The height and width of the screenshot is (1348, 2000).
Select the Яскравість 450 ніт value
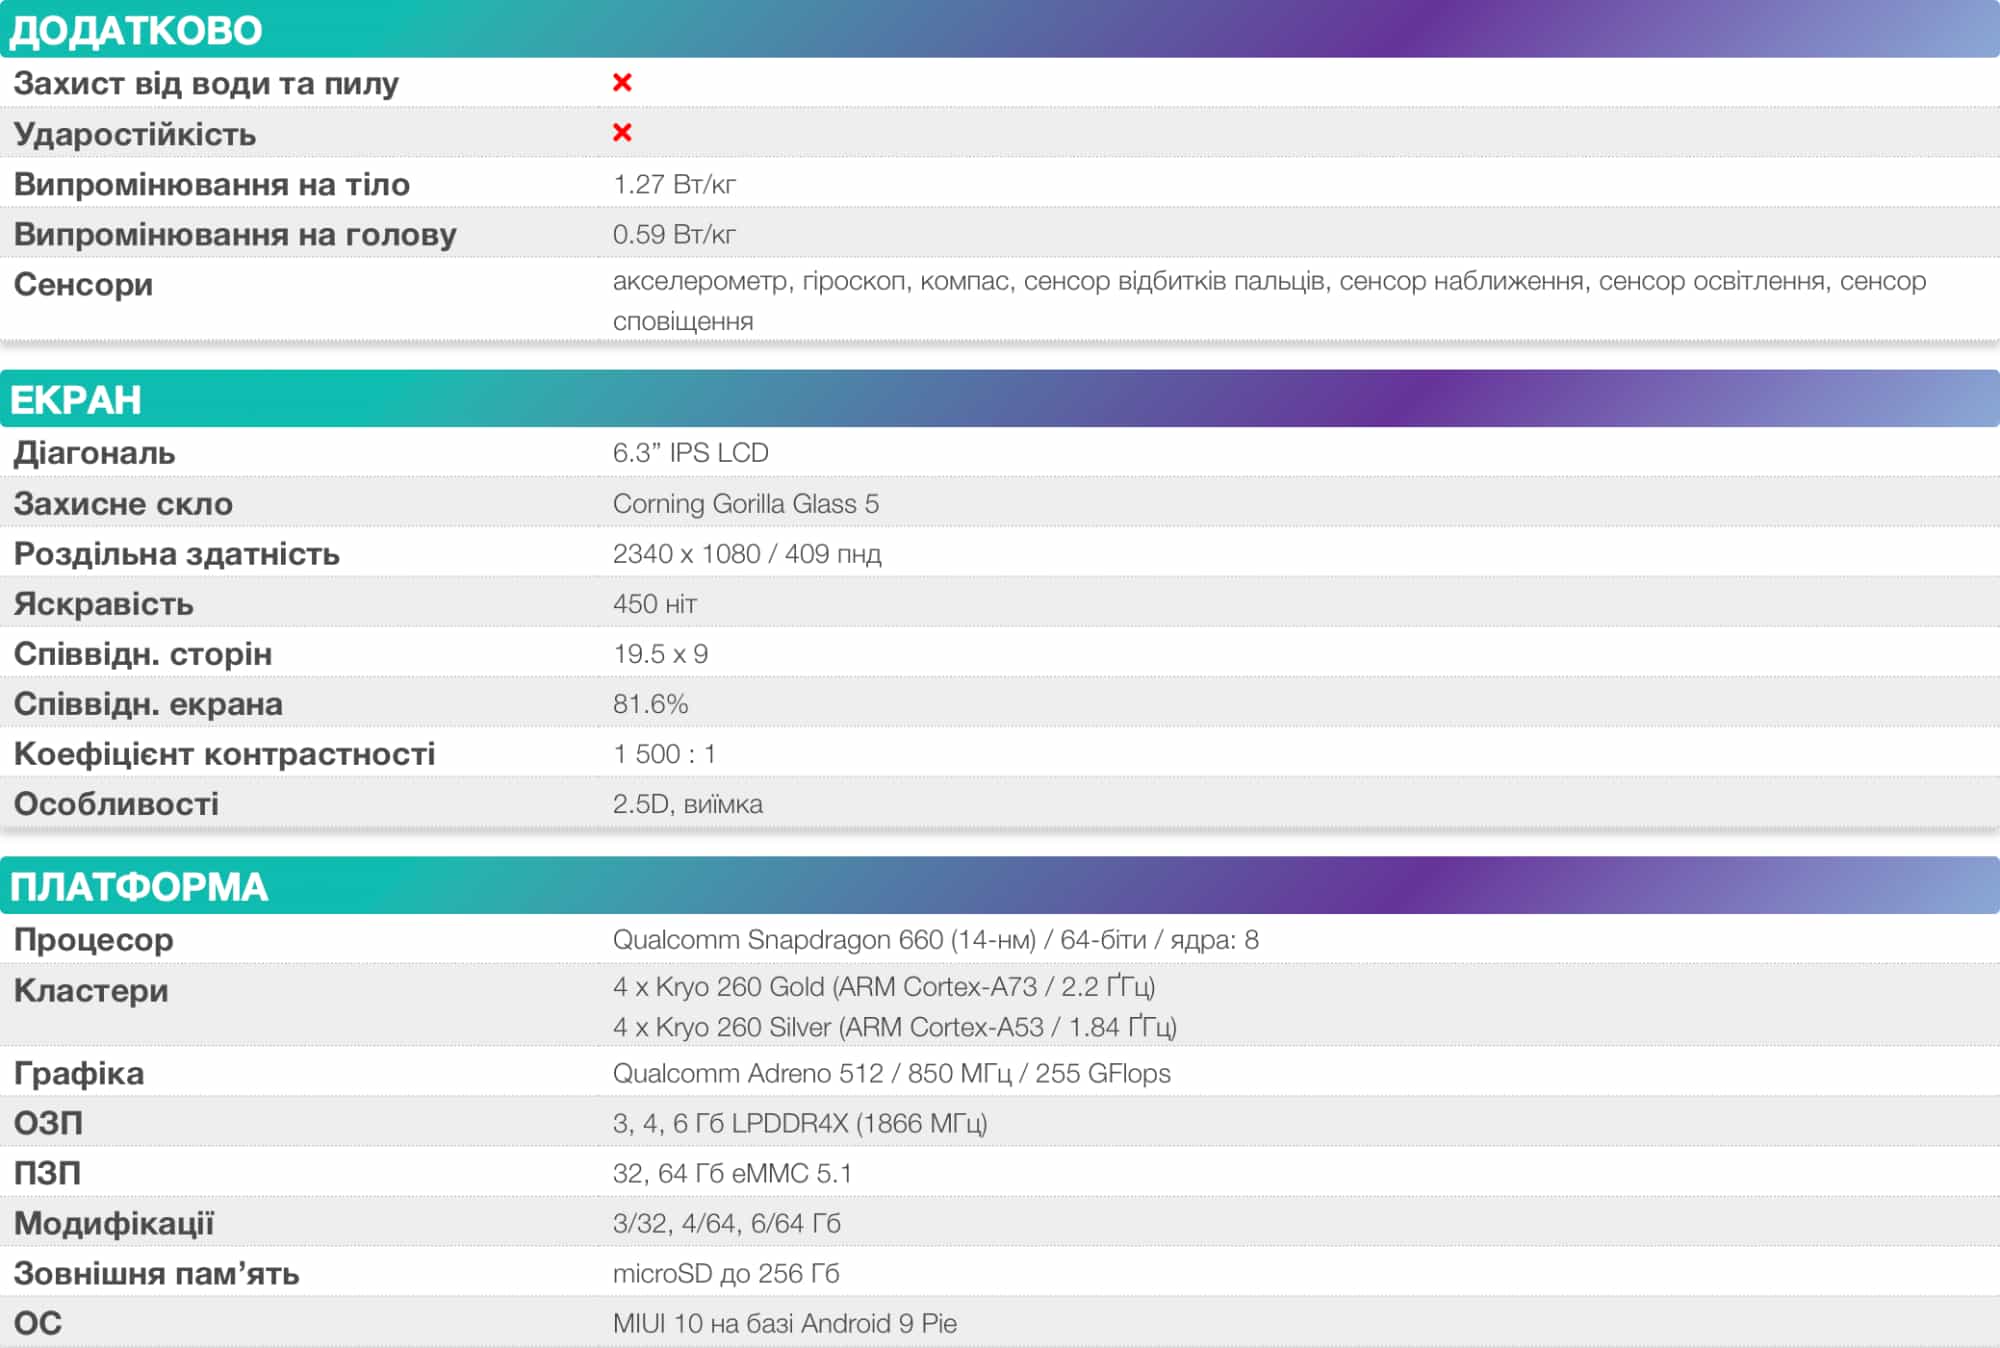tap(654, 603)
